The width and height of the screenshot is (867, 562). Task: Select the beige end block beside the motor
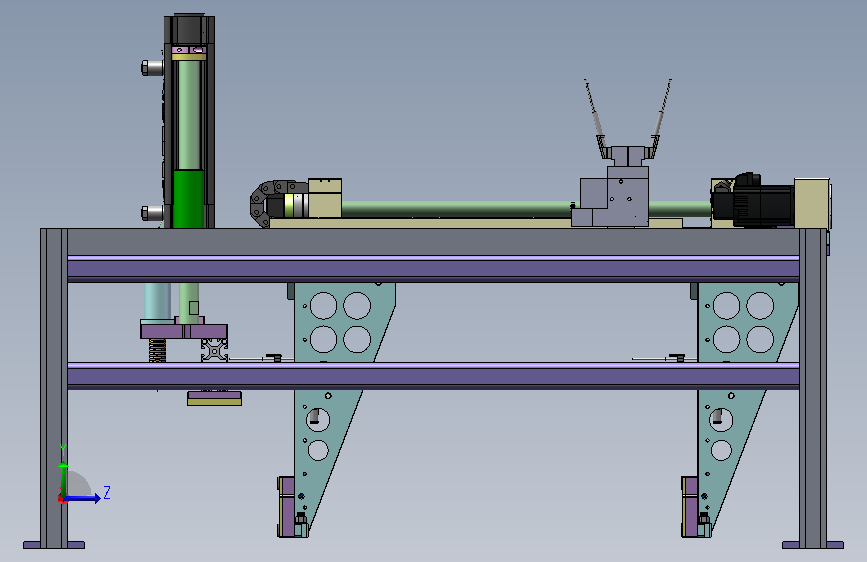tap(812, 203)
